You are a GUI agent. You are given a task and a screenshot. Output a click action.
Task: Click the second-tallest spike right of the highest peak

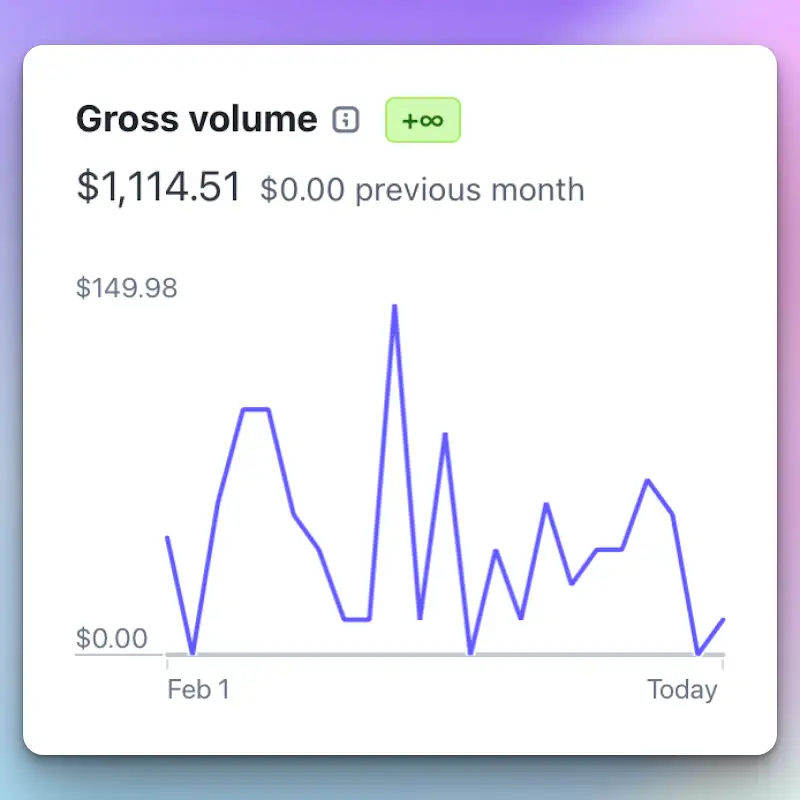[x=445, y=434]
